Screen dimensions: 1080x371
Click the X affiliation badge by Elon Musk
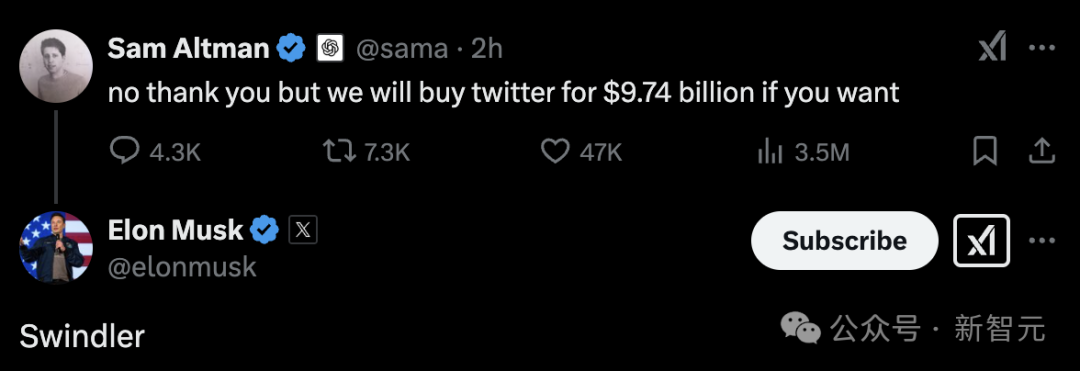point(302,230)
